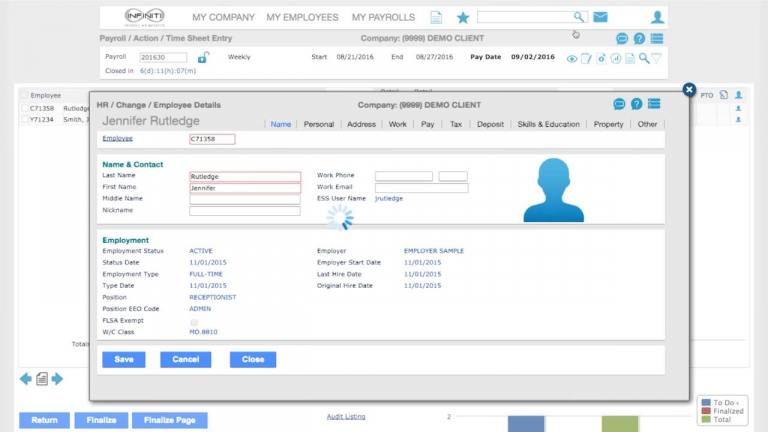Click the employee avatar silhouette image
768x432 pixels.
point(553,190)
